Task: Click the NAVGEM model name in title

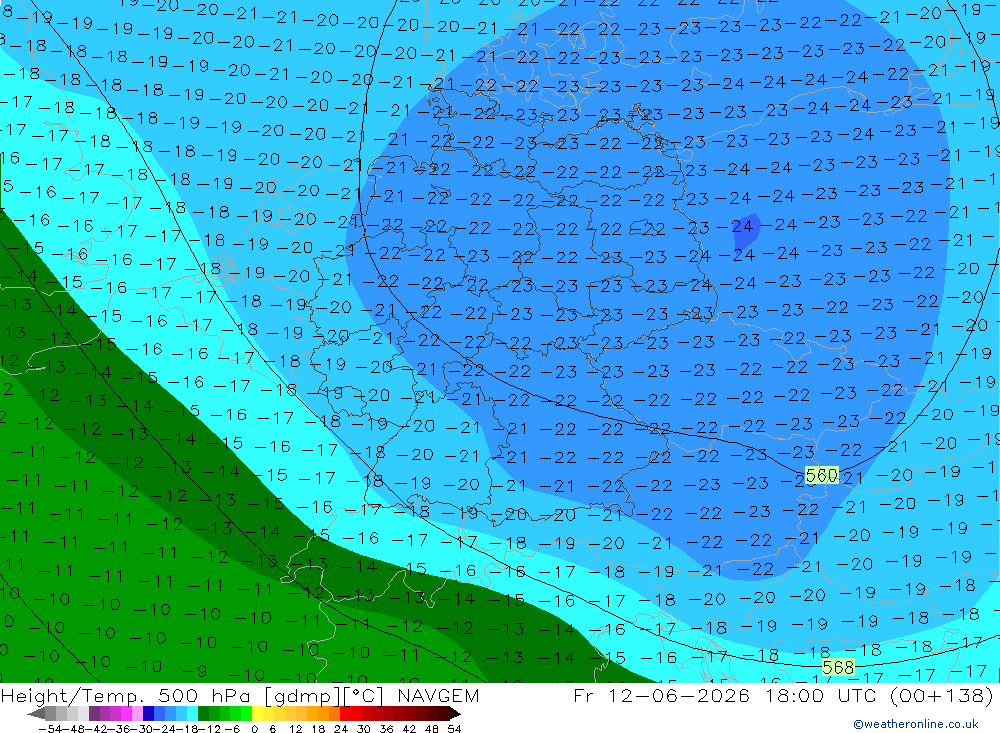Action: pos(438,695)
